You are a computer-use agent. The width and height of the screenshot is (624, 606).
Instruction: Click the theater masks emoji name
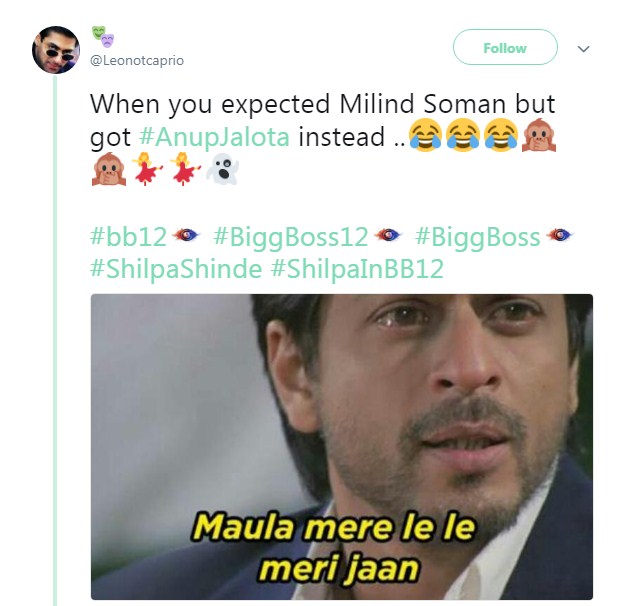(x=103, y=36)
